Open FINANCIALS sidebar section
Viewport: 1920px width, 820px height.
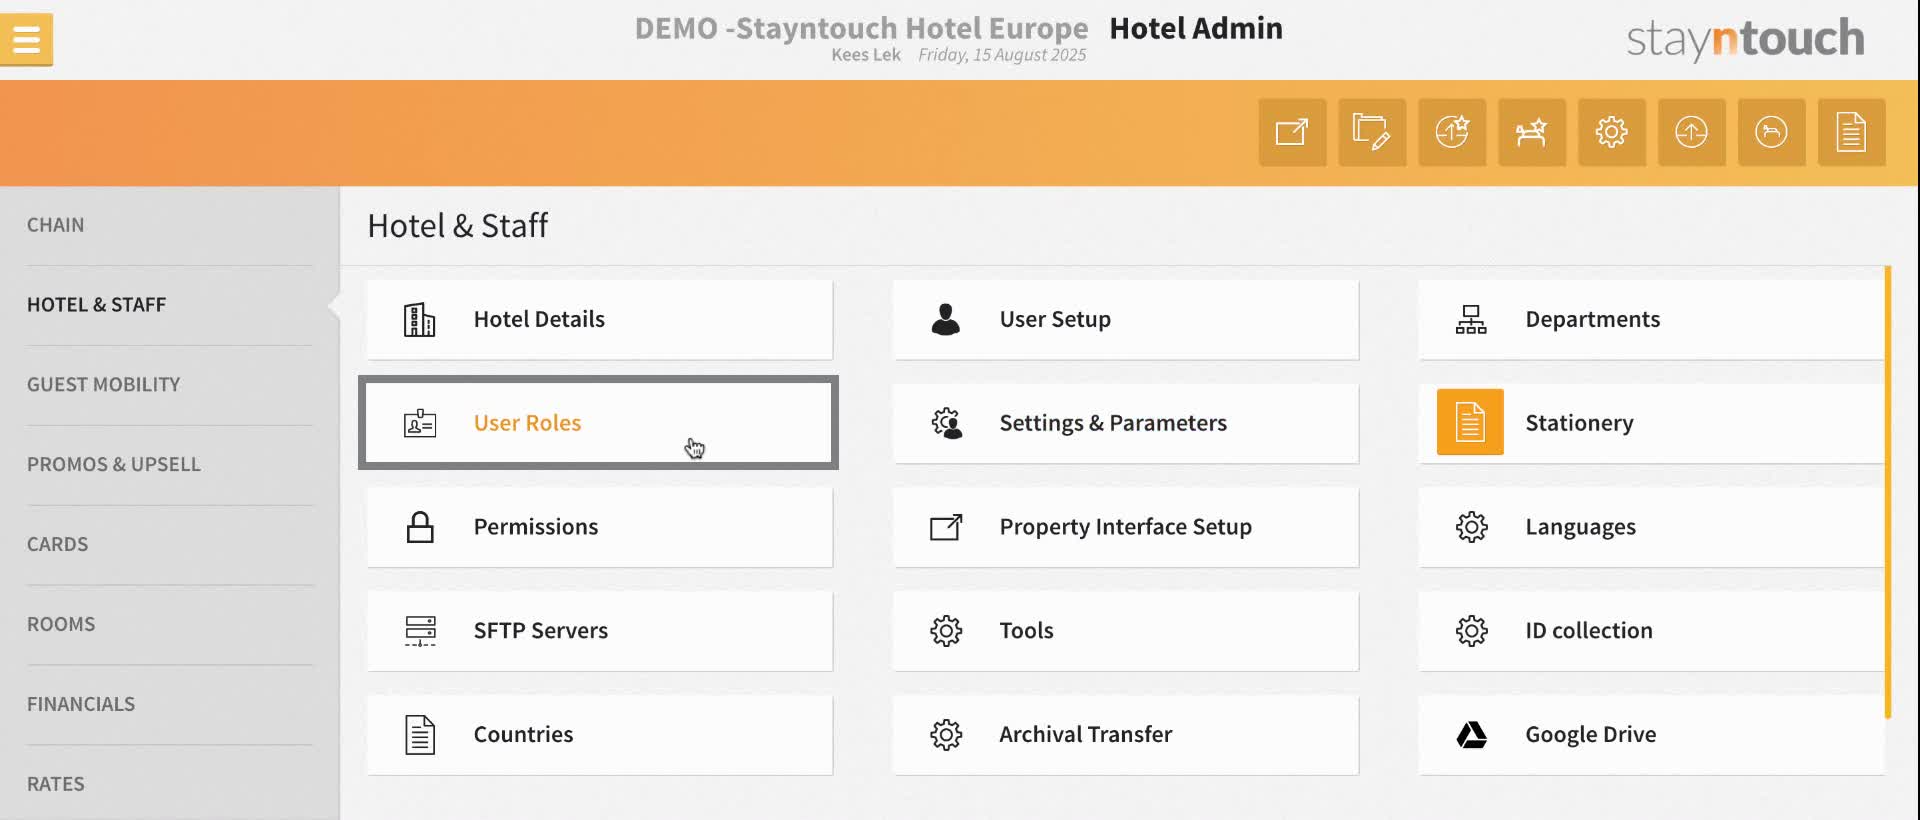(x=81, y=705)
